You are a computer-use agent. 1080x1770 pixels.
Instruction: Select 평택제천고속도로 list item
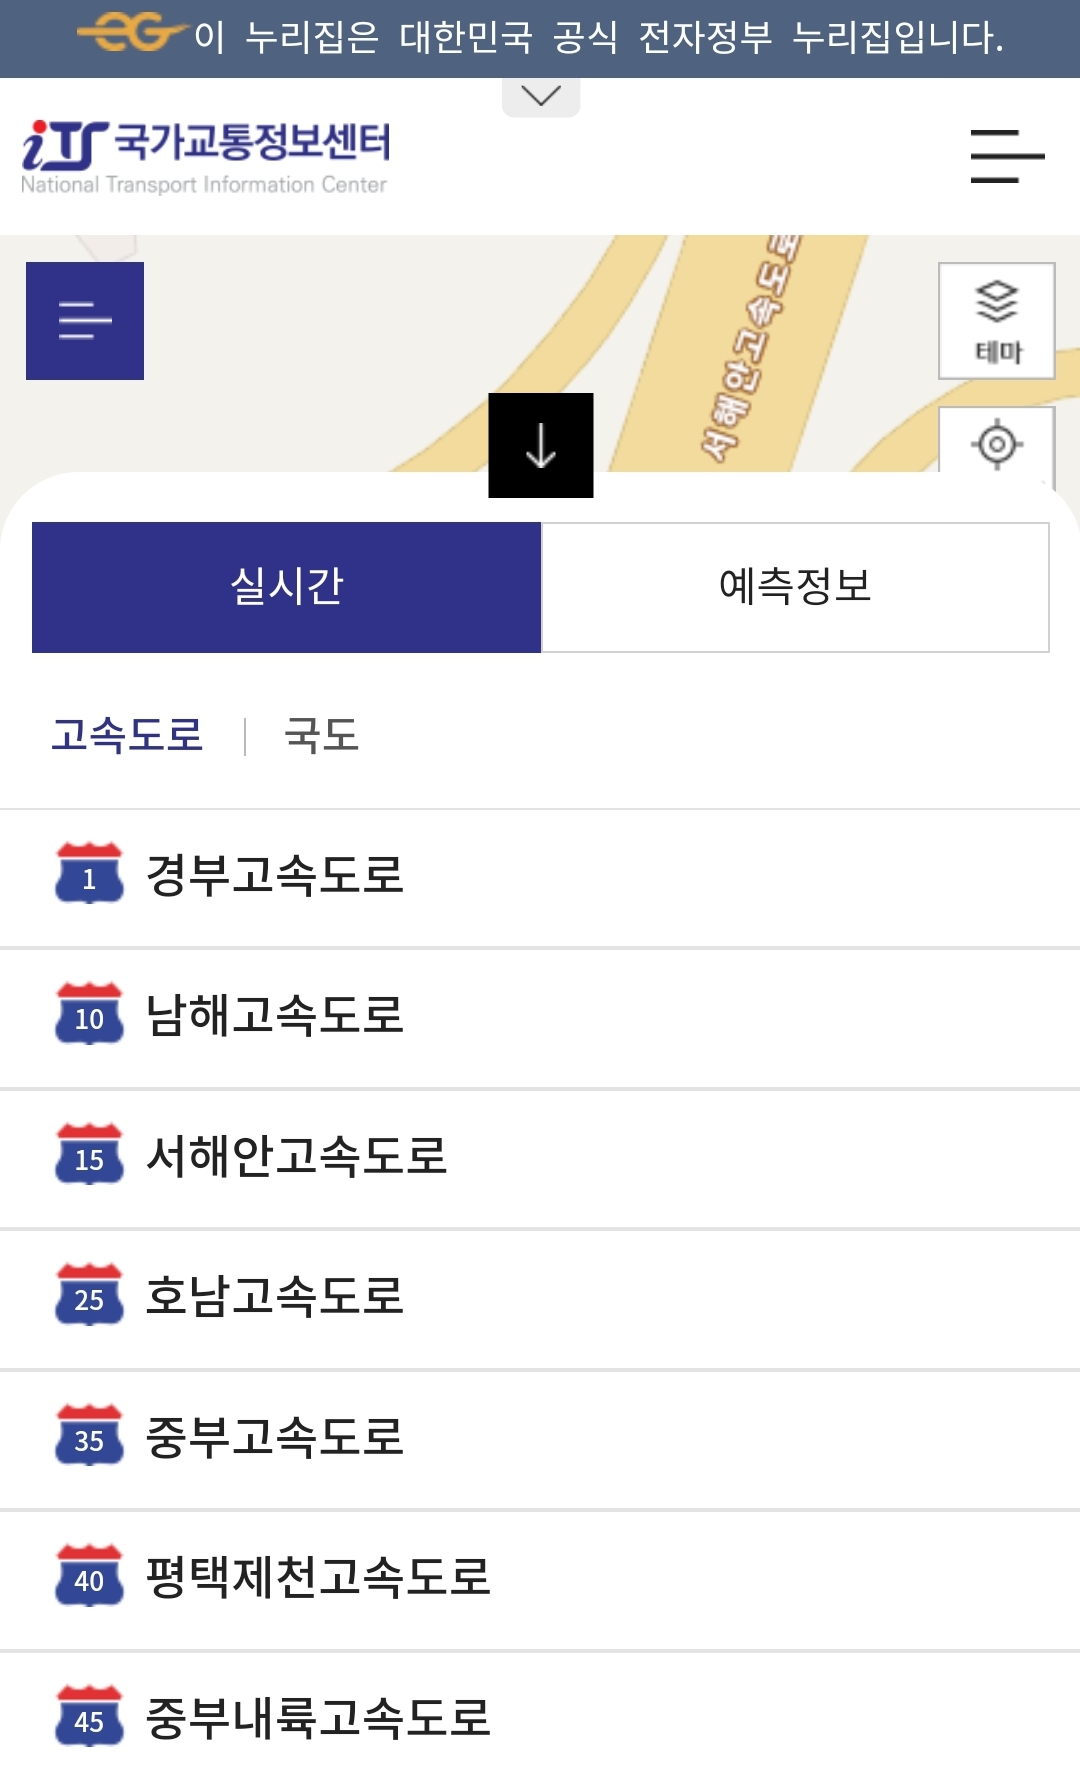coord(540,1580)
